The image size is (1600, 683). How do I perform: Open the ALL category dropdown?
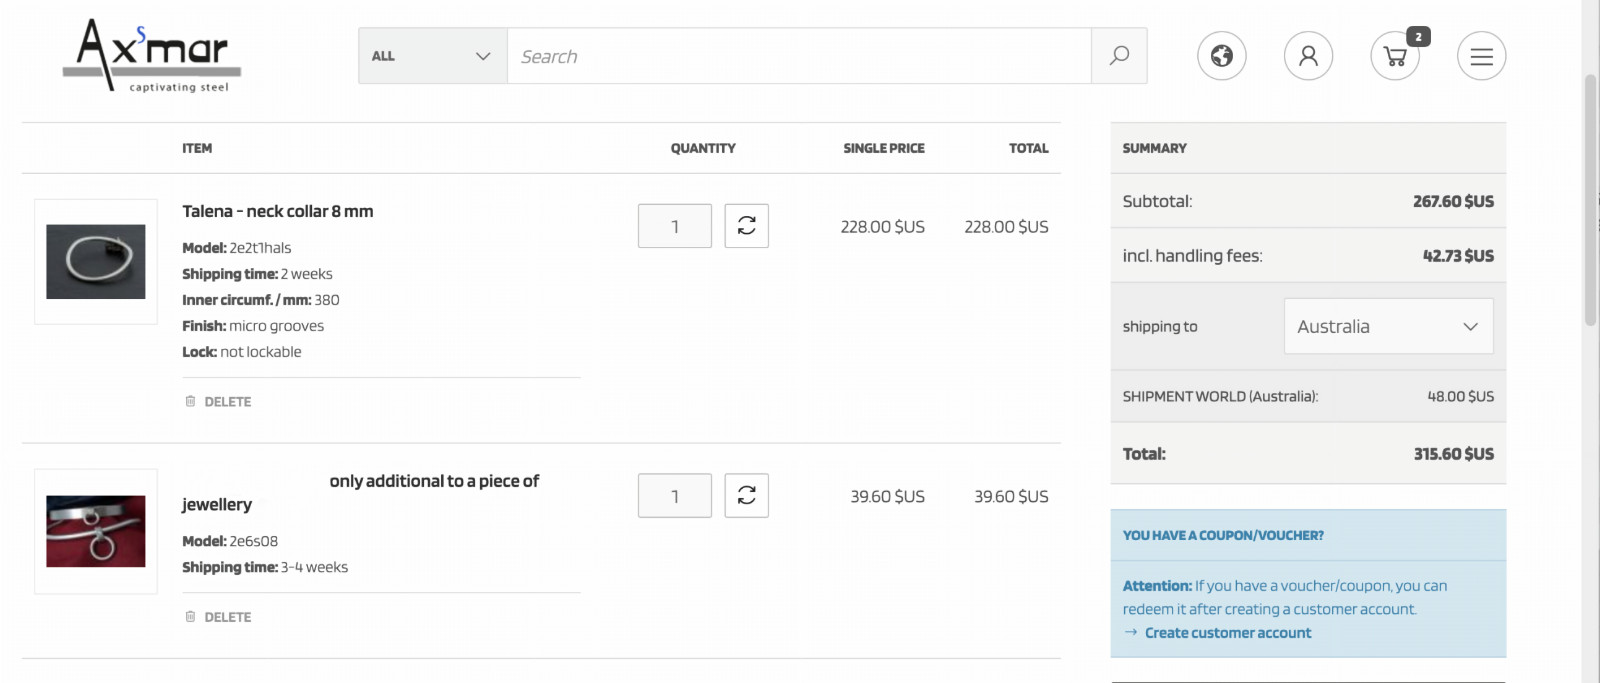coord(433,56)
